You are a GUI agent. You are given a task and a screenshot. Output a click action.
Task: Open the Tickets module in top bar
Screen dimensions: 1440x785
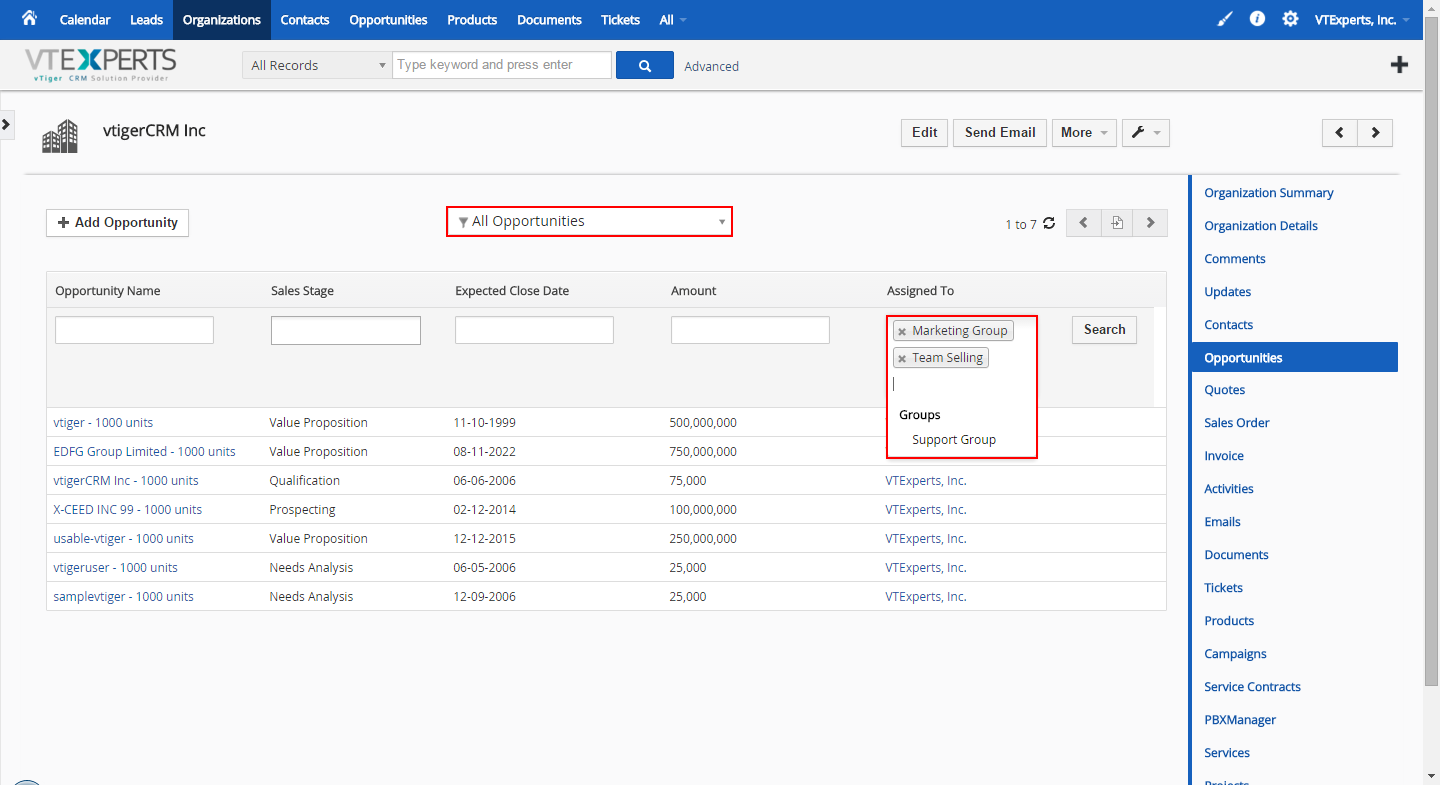(x=620, y=20)
